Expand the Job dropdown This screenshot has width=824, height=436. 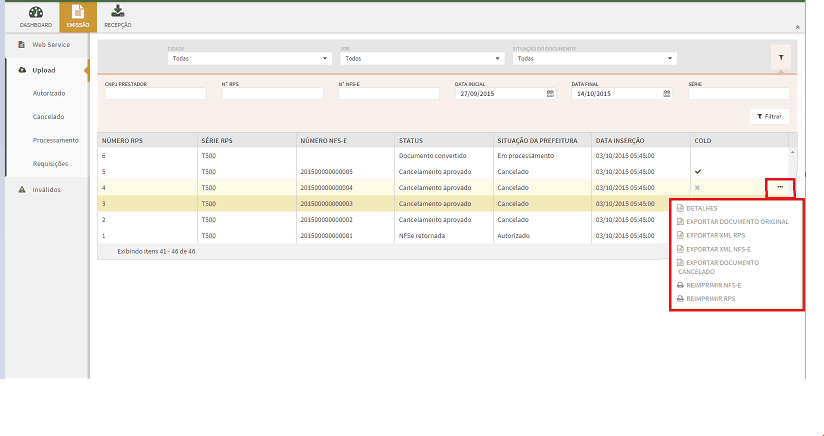(422, 59)
